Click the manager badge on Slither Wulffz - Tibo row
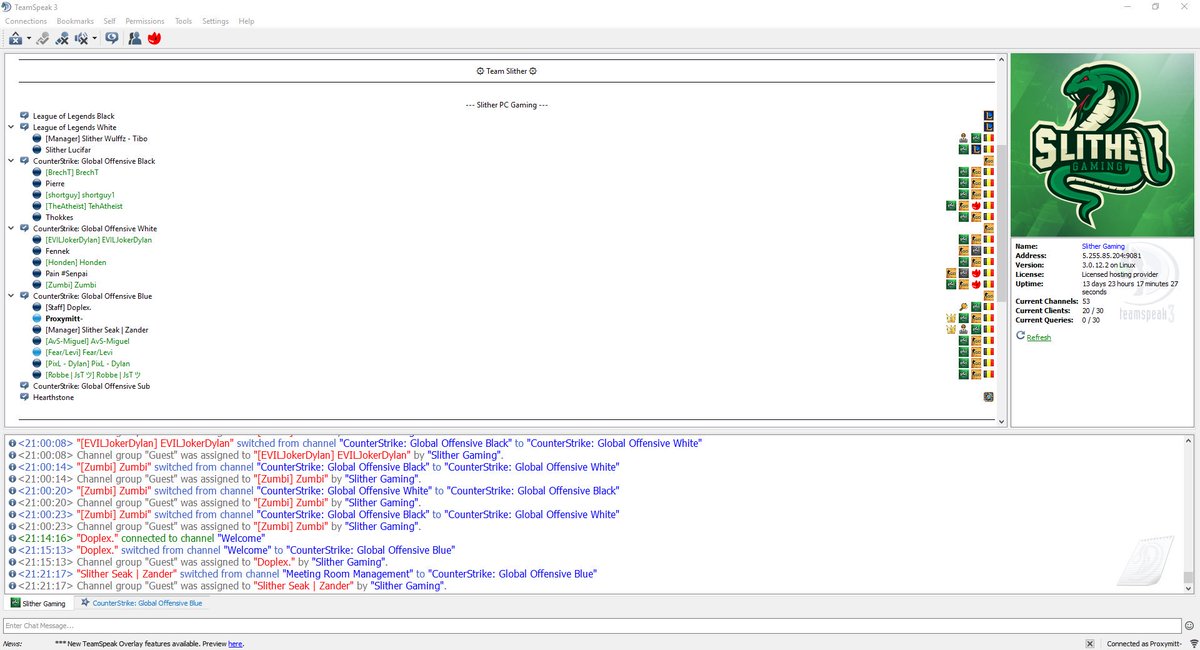This screenshot has height=650, width=1200. 963,138
